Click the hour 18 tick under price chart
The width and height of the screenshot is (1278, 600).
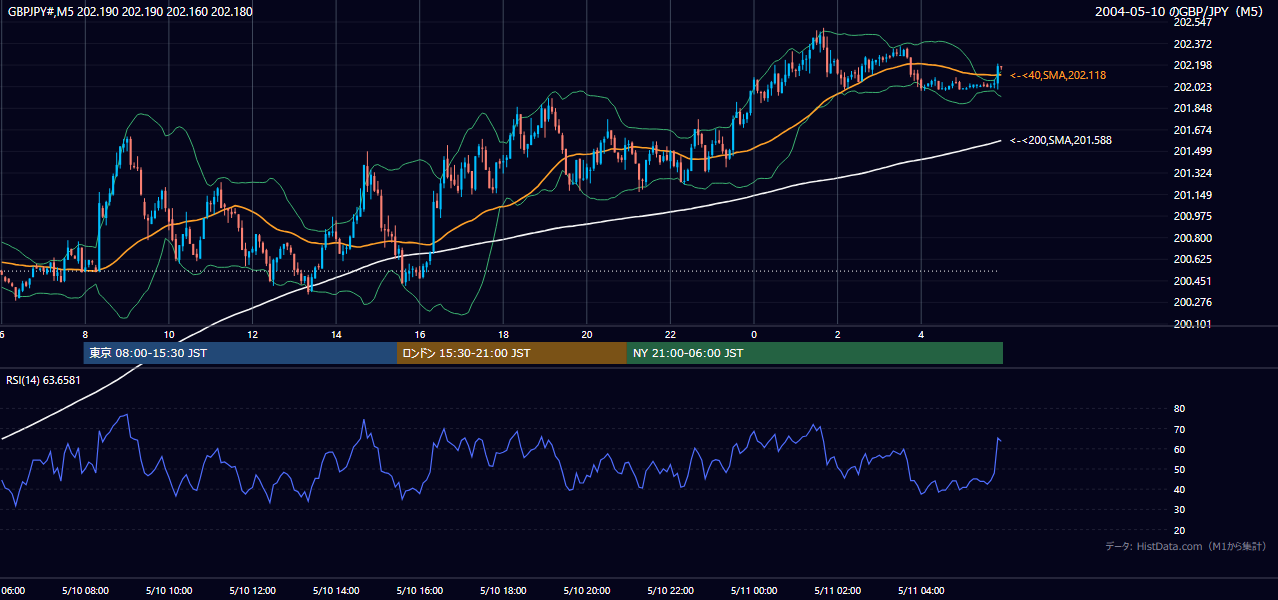click(x=503, y=335)
